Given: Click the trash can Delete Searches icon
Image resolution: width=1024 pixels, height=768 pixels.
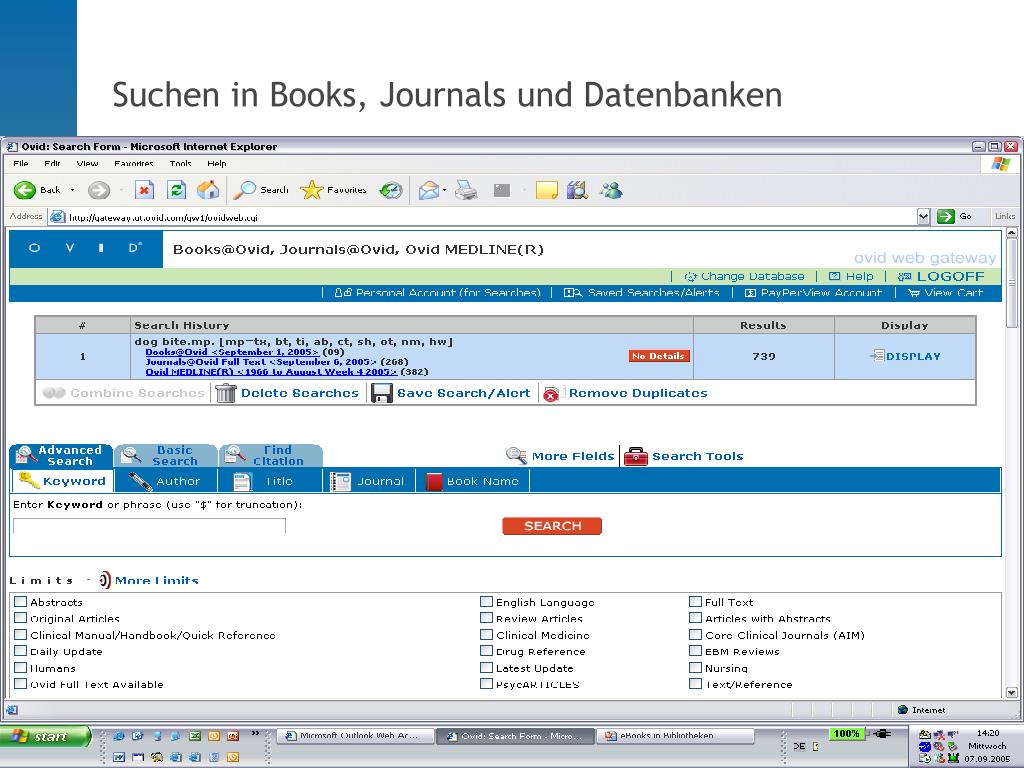Looking at the screenshot, I should tap(225, 393).
